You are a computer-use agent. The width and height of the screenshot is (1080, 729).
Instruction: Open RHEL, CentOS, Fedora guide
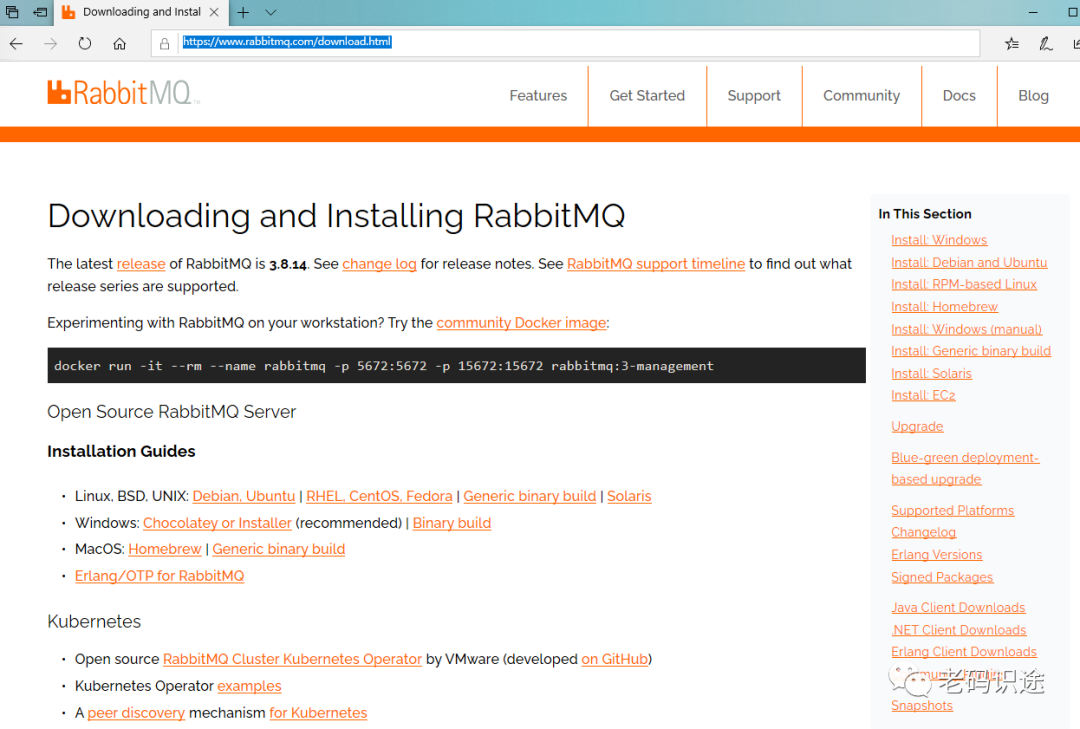379,496
